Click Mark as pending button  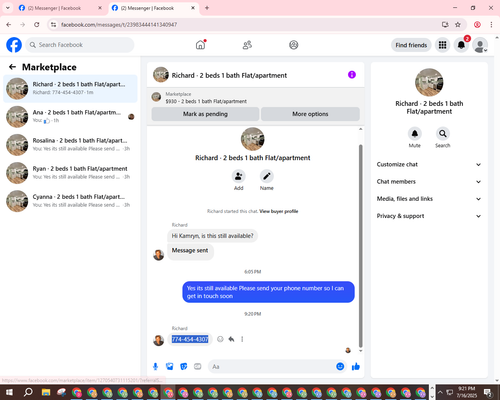(x=205, y=114)
